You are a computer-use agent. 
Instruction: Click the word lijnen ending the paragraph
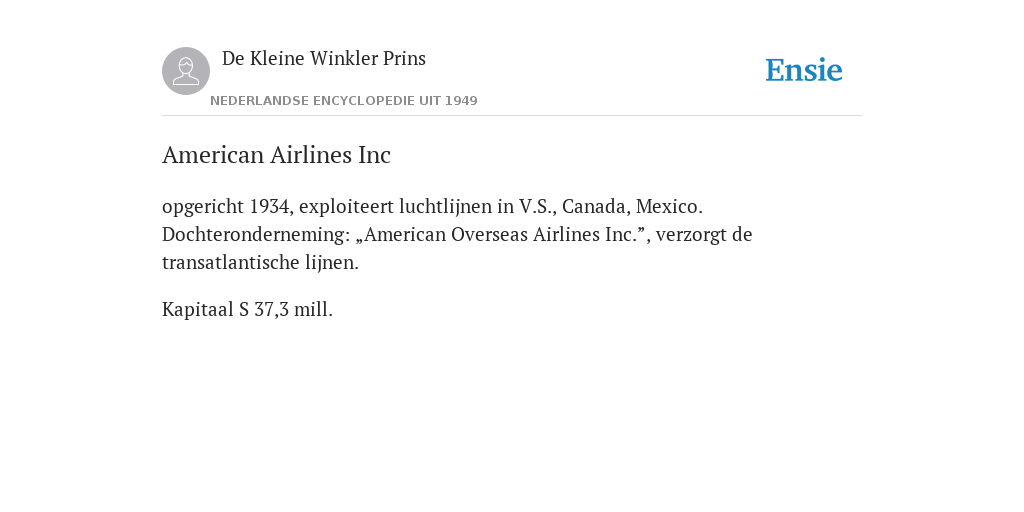coord(332,263)
